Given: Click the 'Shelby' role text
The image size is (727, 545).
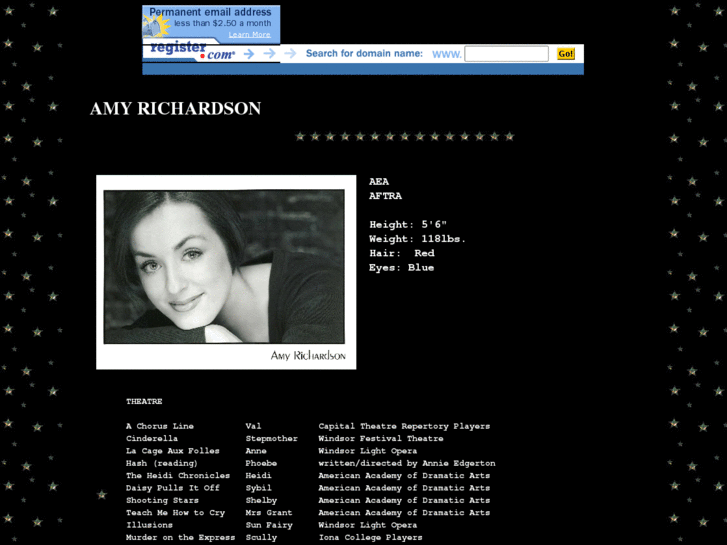Looking at the screenshot, I should click(261, 500).
